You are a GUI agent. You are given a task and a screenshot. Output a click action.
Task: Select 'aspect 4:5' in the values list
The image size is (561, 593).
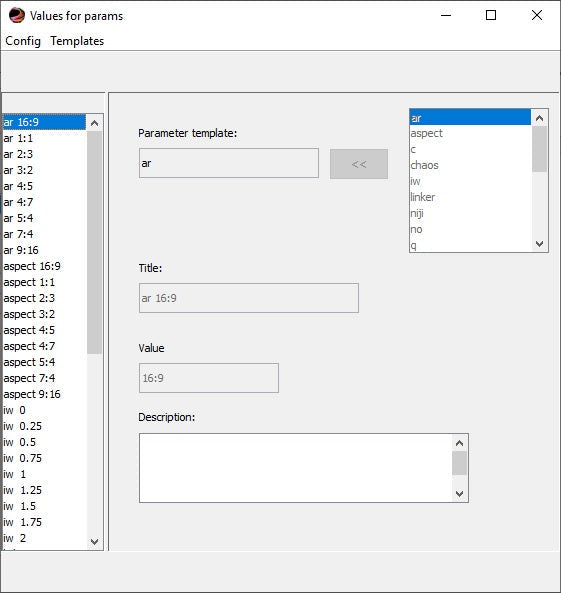pos(44,330)
